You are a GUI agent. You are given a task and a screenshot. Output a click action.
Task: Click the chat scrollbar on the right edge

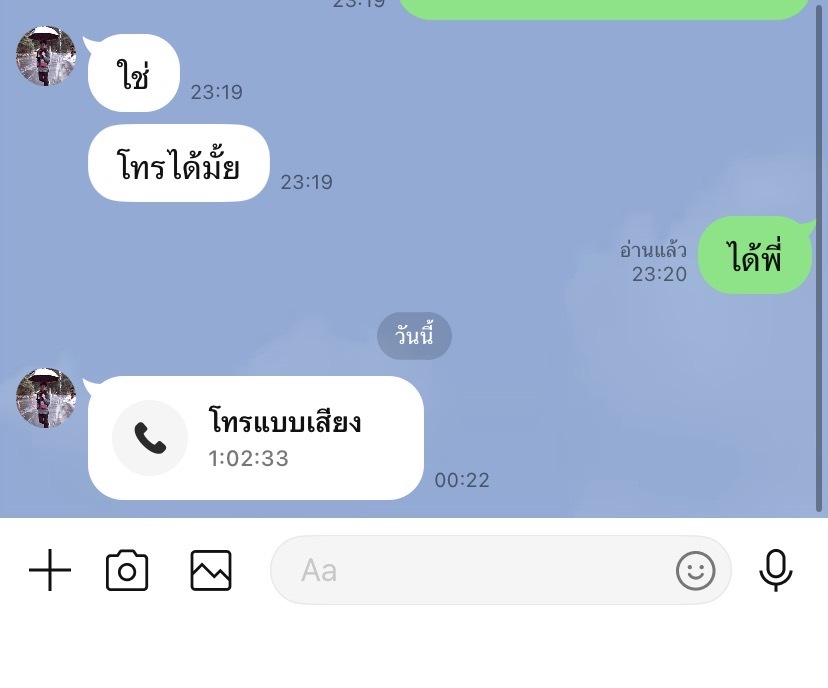pos(819,259)
